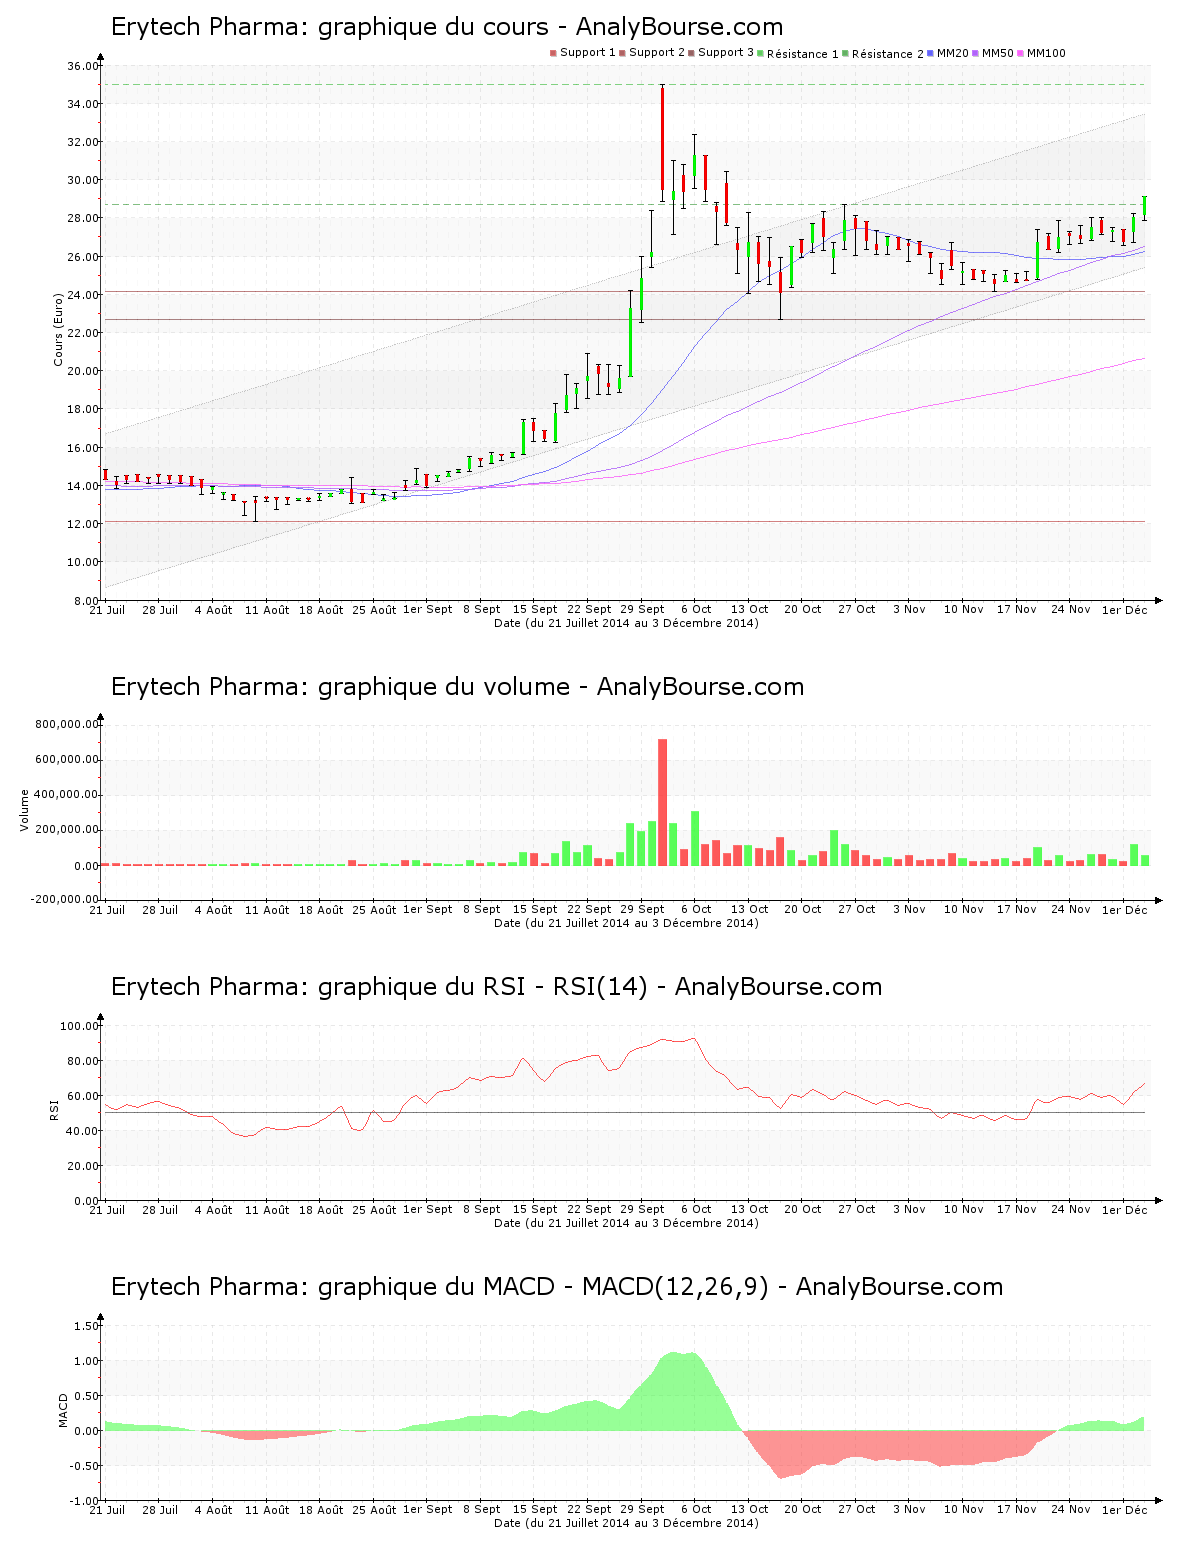Click the 36.00 price axis value
The width and height of the screenshot is (1200, 1550).
point(82,66)
